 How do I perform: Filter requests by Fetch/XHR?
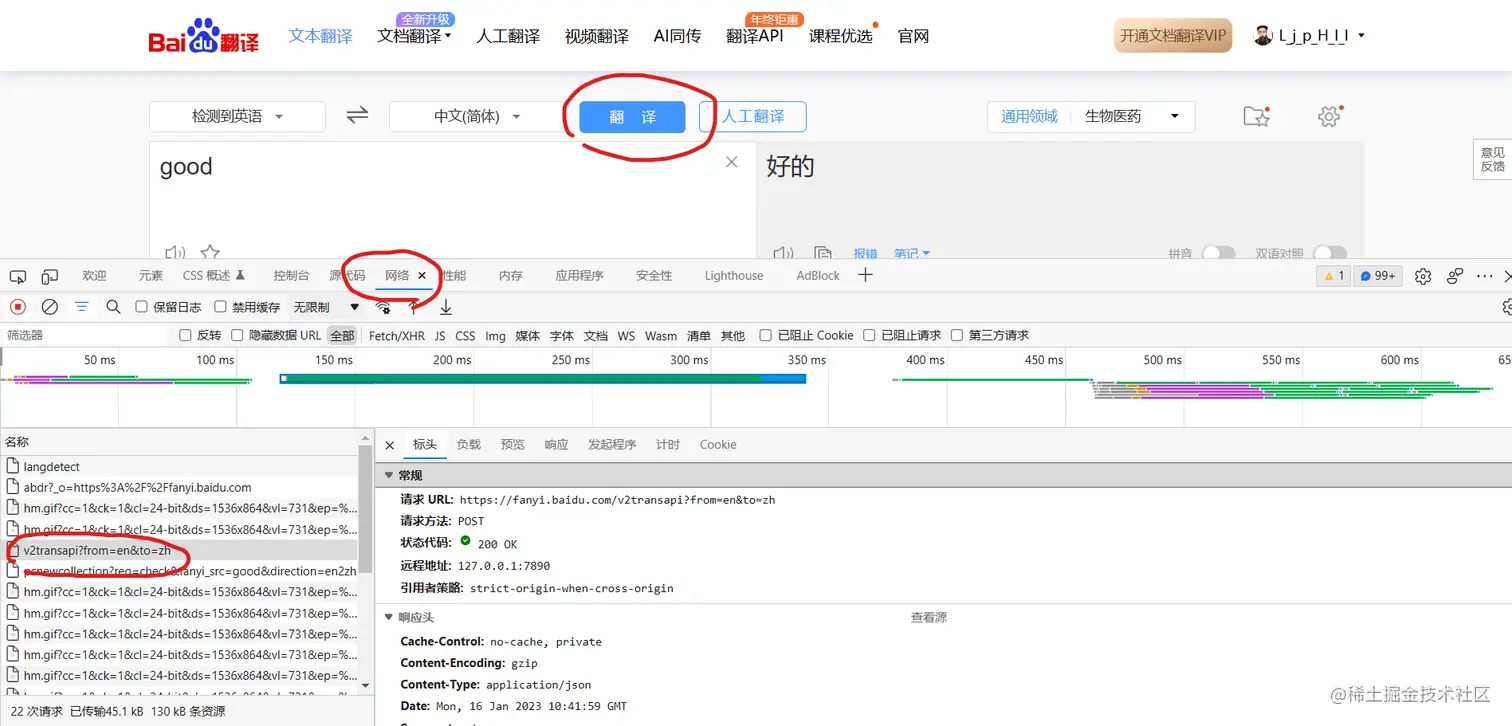397,336
